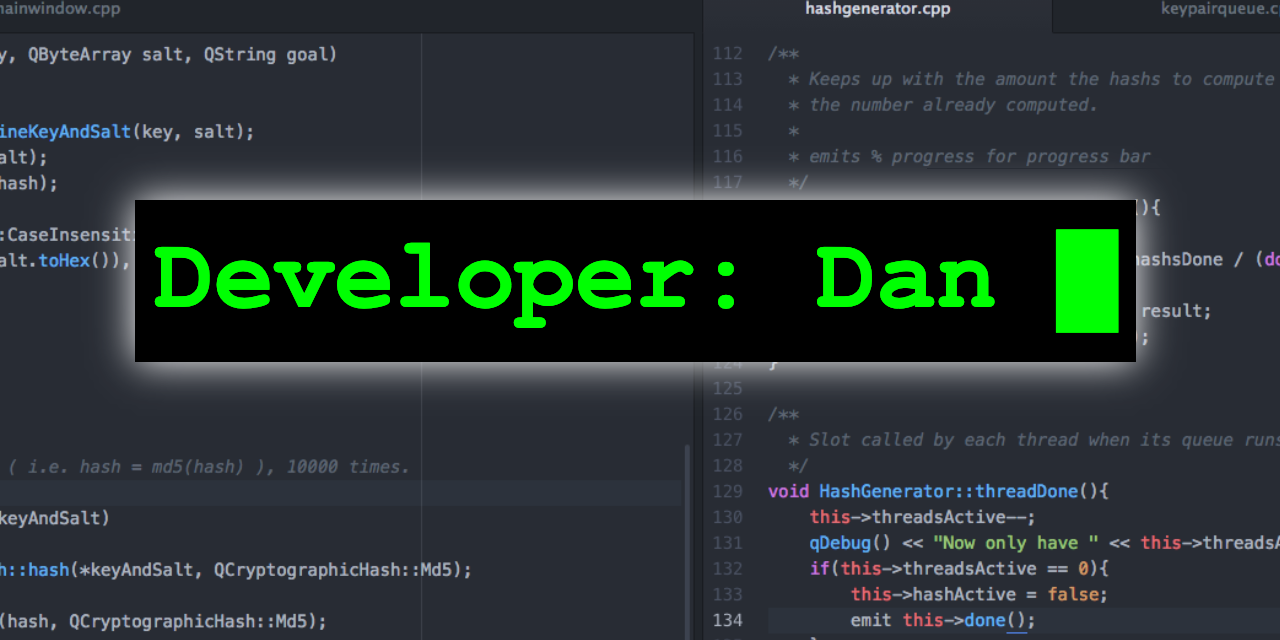
Task: Click 'done()' in the emit statement
Action: 996,620
